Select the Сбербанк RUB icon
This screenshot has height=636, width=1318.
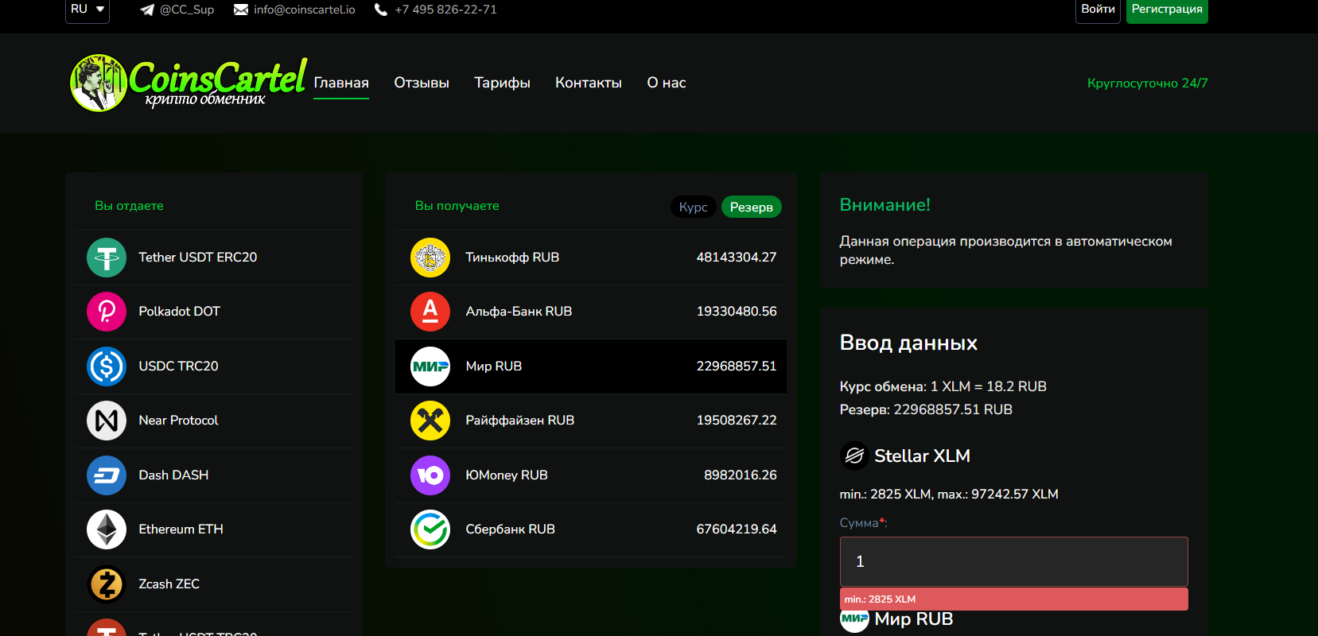coord(430,529)
